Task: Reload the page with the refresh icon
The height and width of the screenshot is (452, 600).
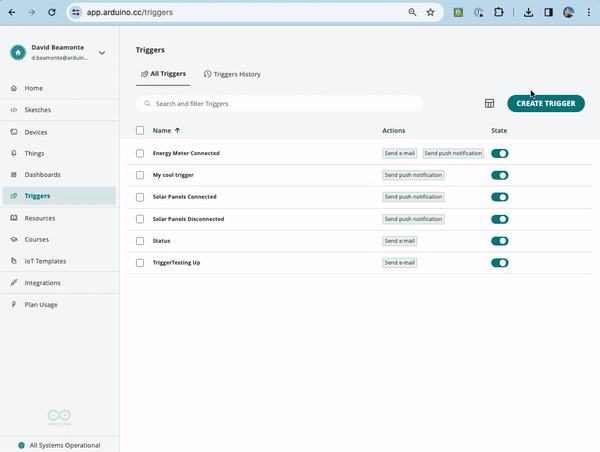Action: (x=52, y=13)
